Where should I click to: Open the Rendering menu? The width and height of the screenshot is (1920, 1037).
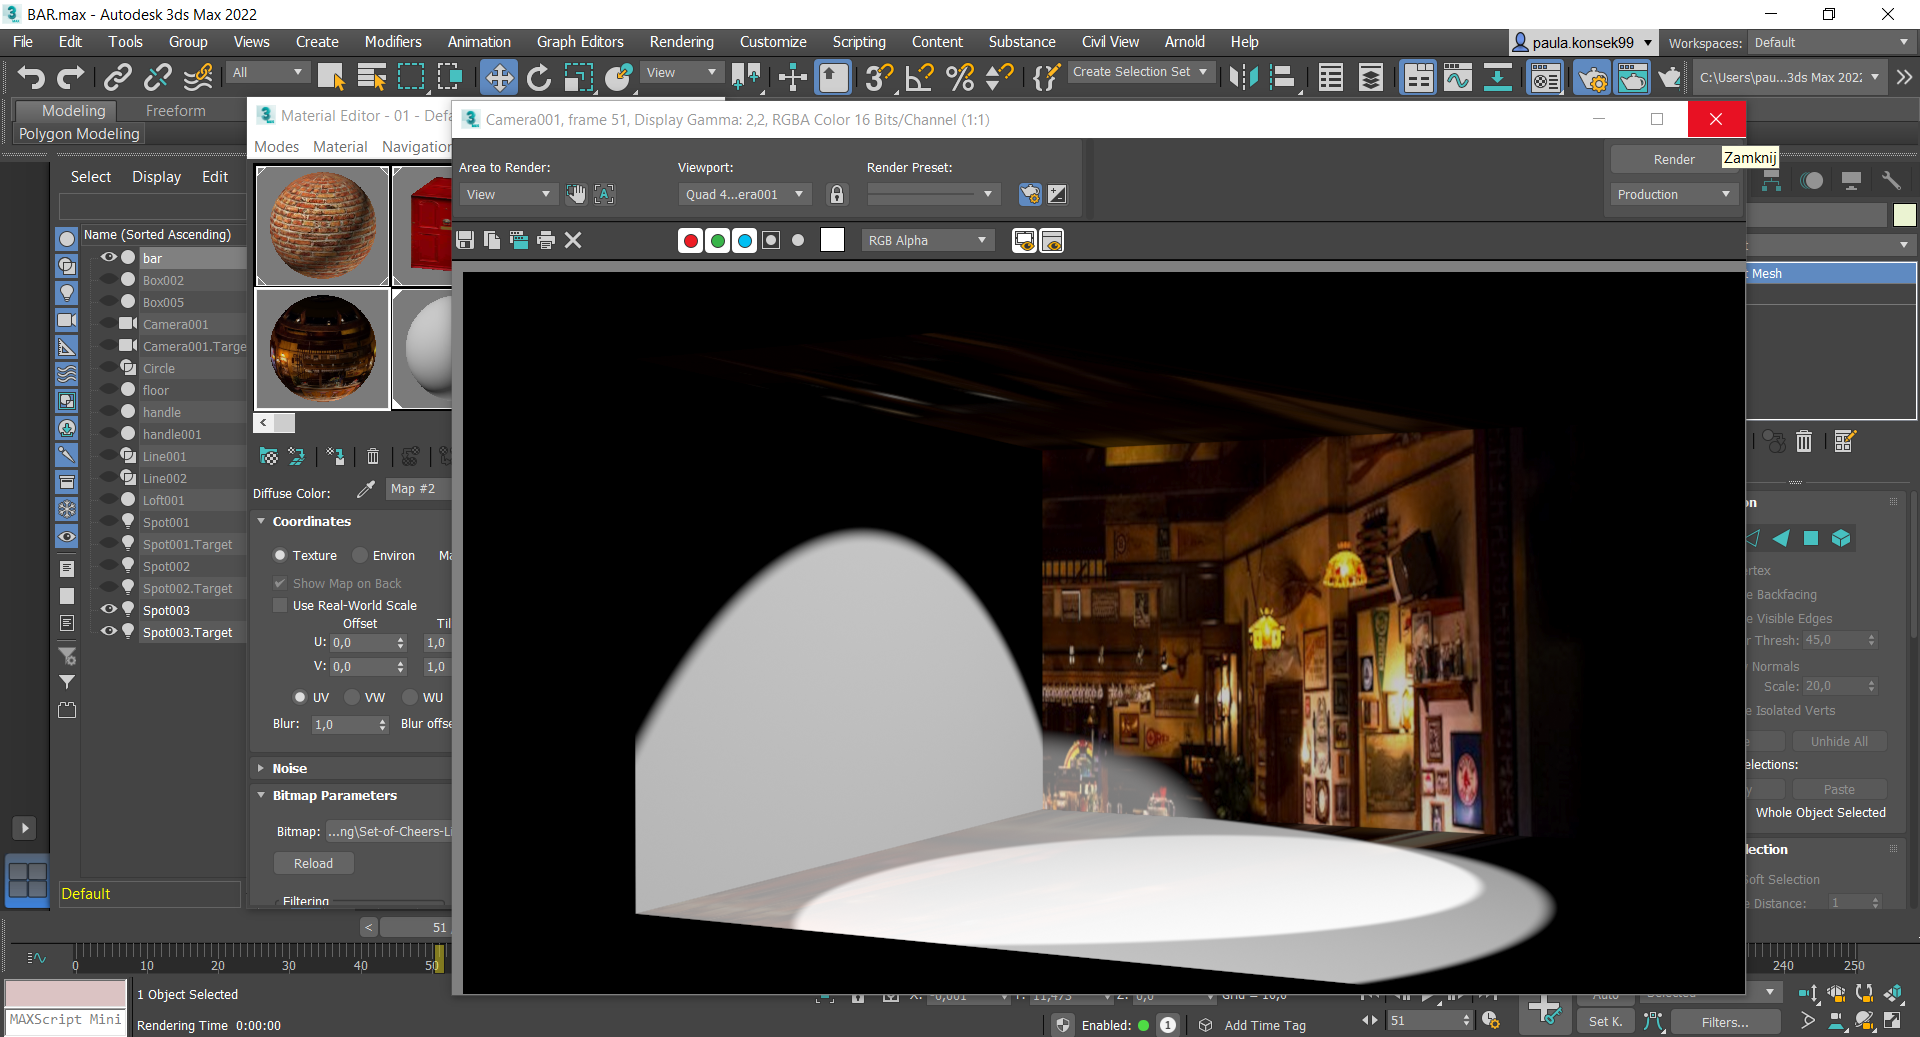tap(681, 42)
